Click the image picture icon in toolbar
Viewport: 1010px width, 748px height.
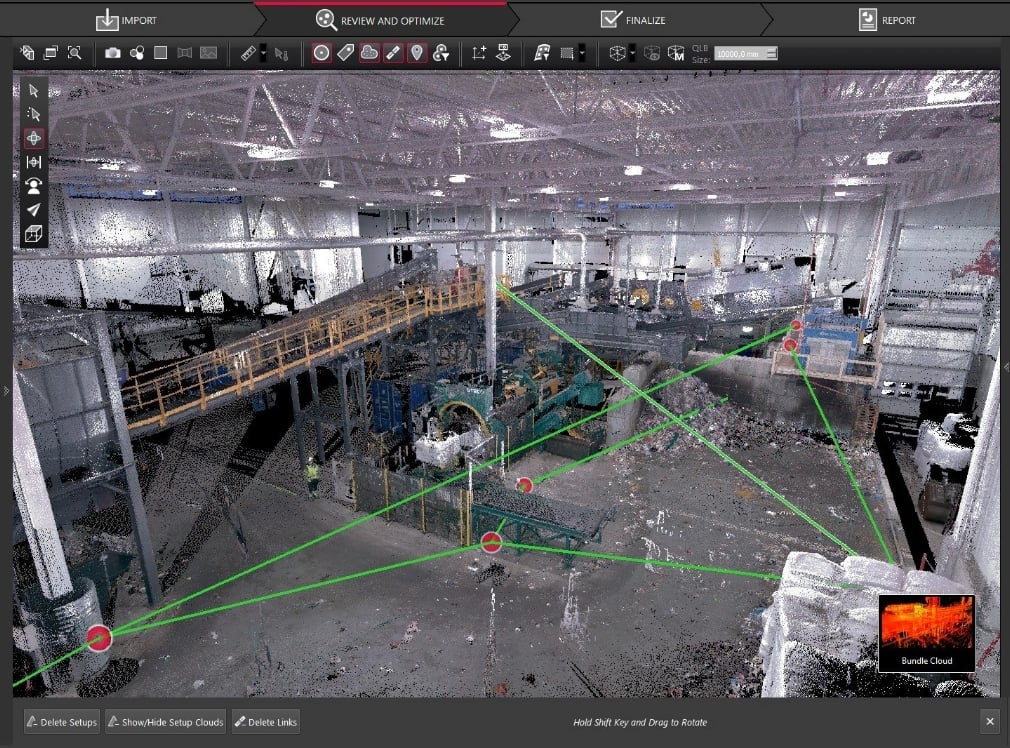click(x=209, y=53)
